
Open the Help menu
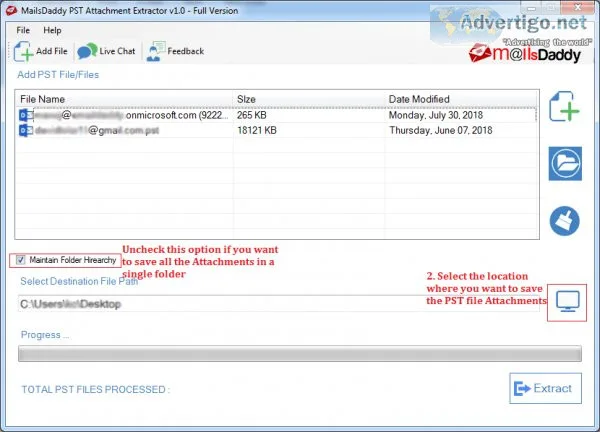pos(52,30)
